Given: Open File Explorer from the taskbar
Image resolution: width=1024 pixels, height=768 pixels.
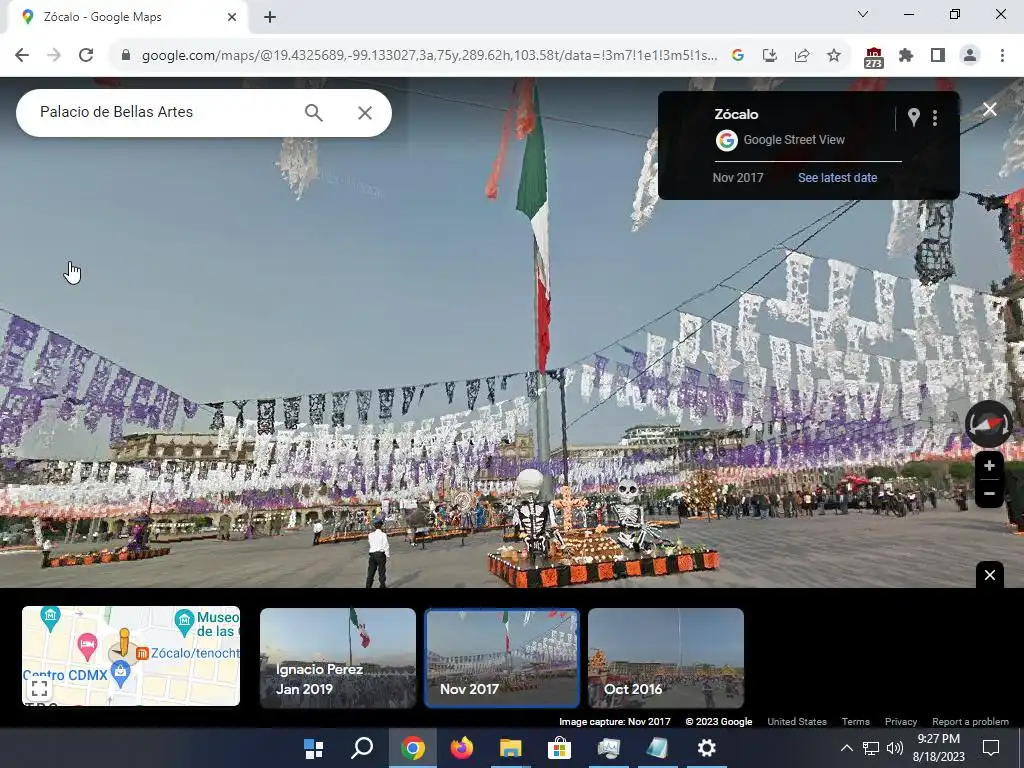Looking at the screenshot, I should point(511,748).
